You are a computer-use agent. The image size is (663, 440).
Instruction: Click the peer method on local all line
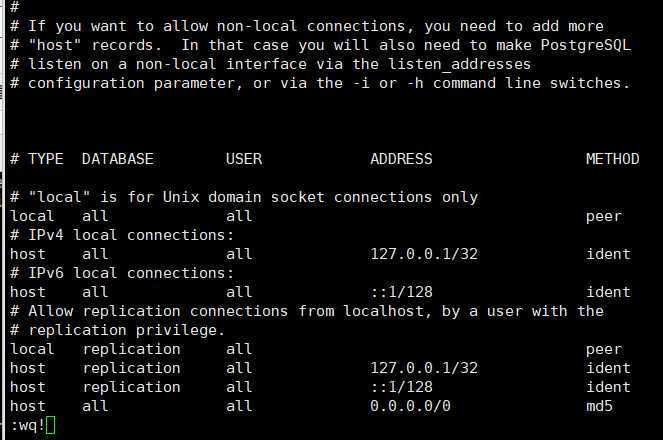click(604, 216)
